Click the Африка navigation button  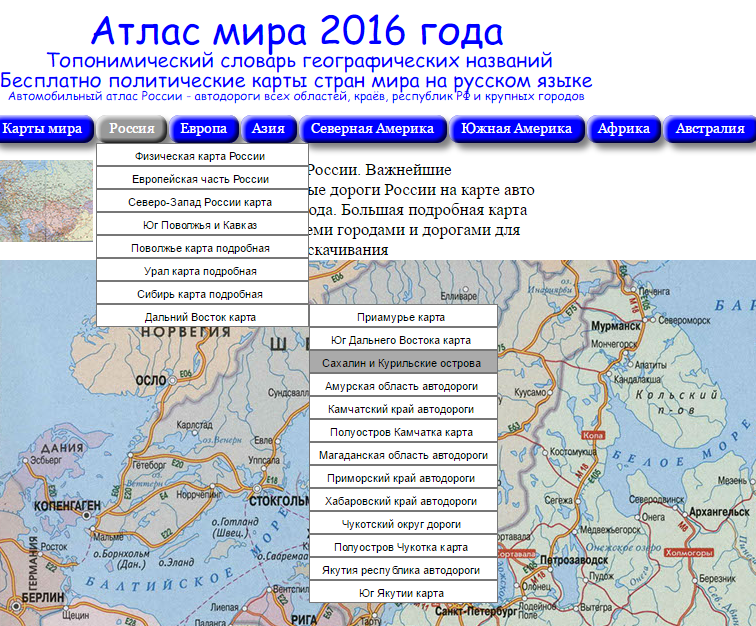pos(624,129)
